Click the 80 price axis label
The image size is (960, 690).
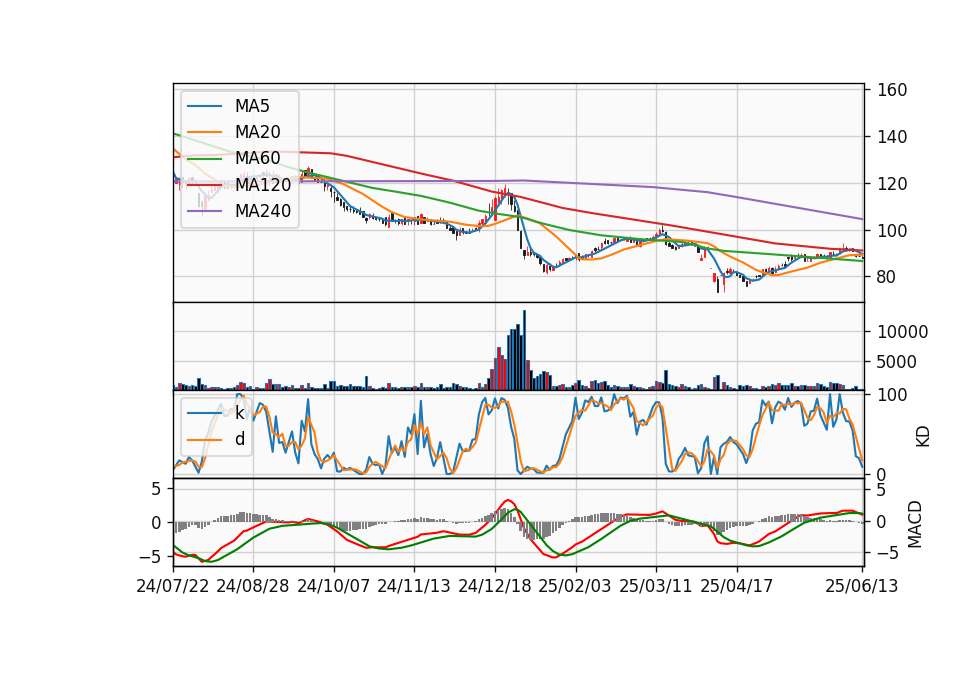[x=887, y=277]
